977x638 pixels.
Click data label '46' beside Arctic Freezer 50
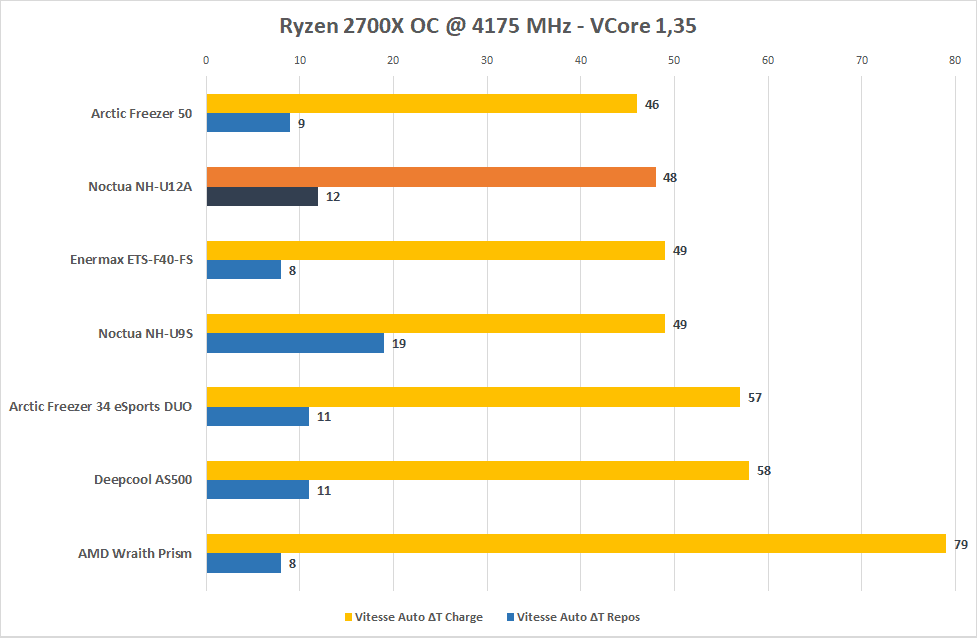pyautogui.click(x=652, y=105)
